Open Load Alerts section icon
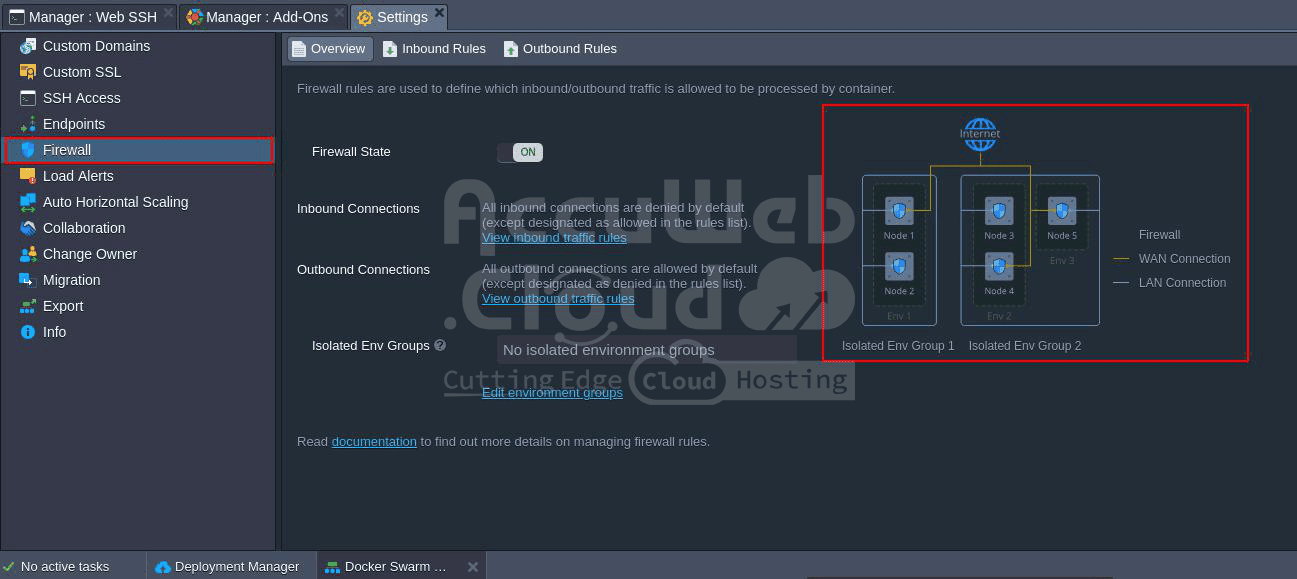This screenshot has width=1297, height=579. (x=28, y=176)
